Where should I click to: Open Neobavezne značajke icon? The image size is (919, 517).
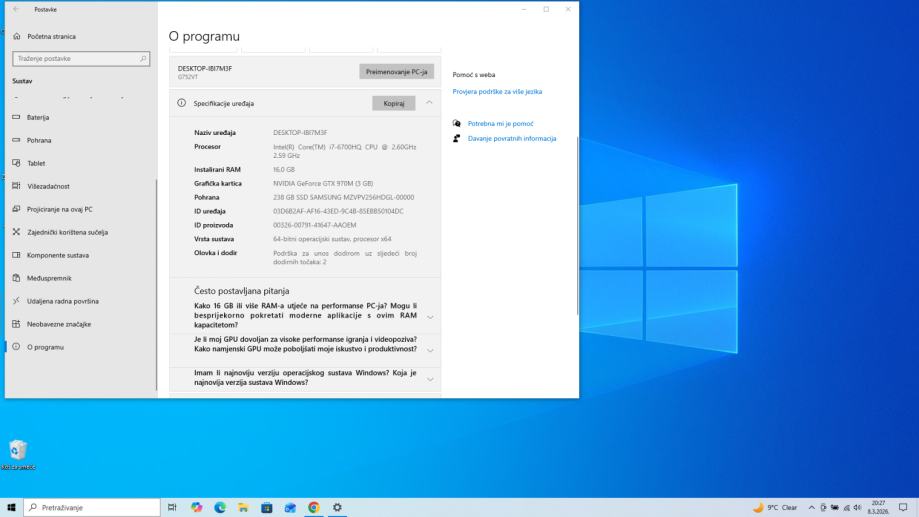pos(16,324)
